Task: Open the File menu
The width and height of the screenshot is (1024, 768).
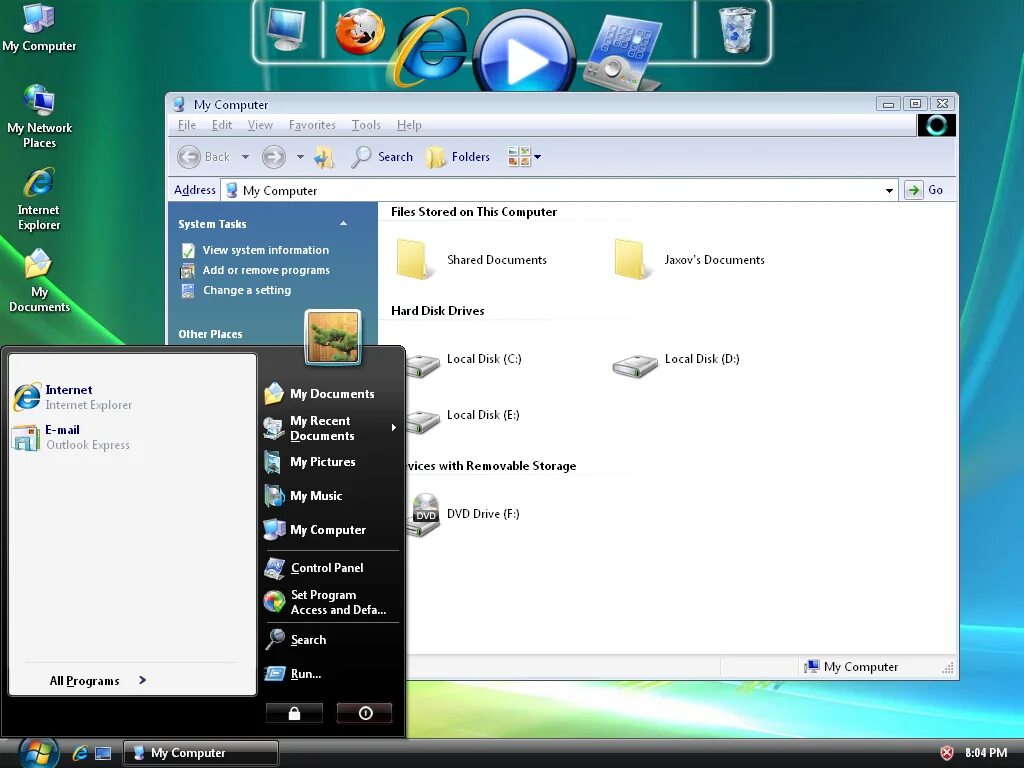Action: [x=187, y=125]
